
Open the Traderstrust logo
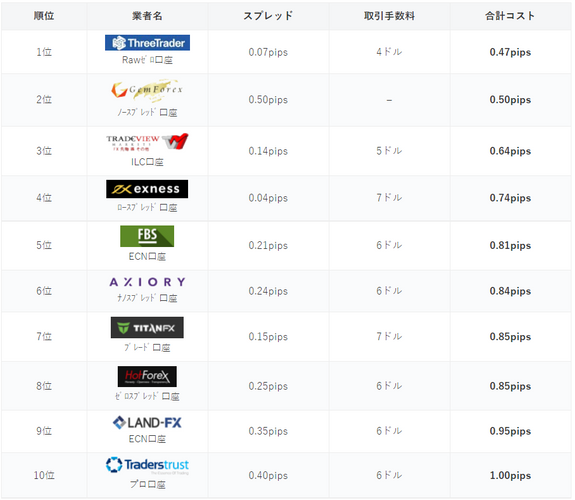(x=147, y=466)
